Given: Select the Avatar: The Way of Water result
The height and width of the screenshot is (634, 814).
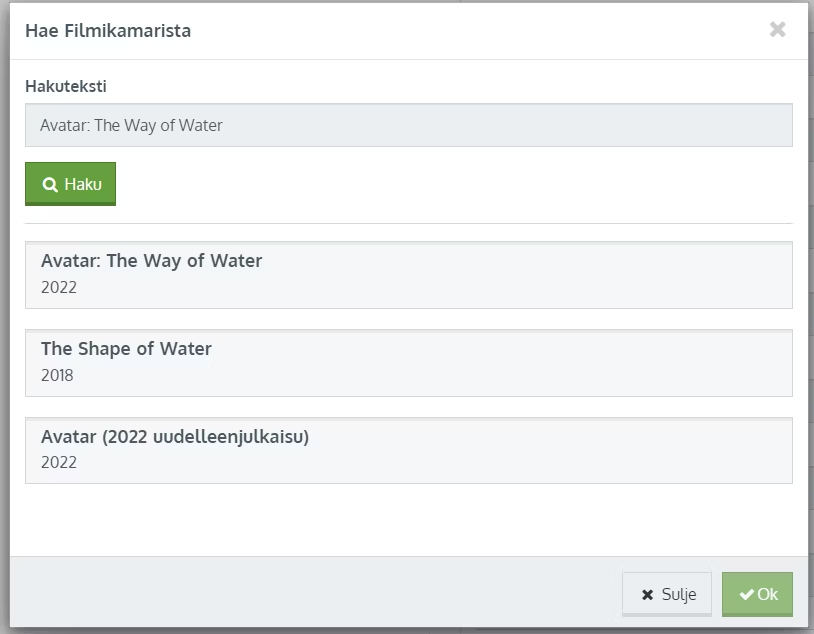Looking at the screenshot, I should pyautogui.click(x=151, y=261).
